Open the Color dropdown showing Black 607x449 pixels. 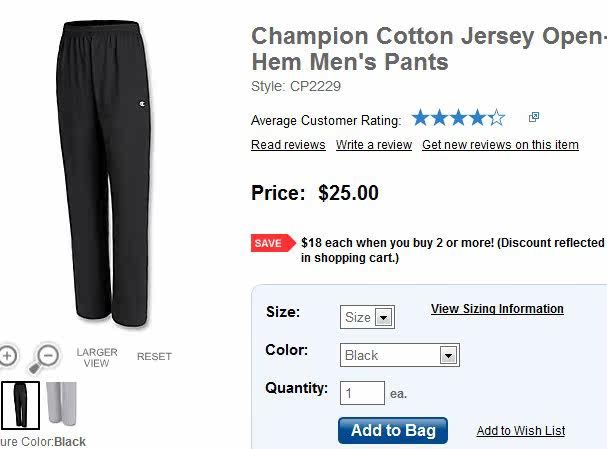click(x=399, y=355)
